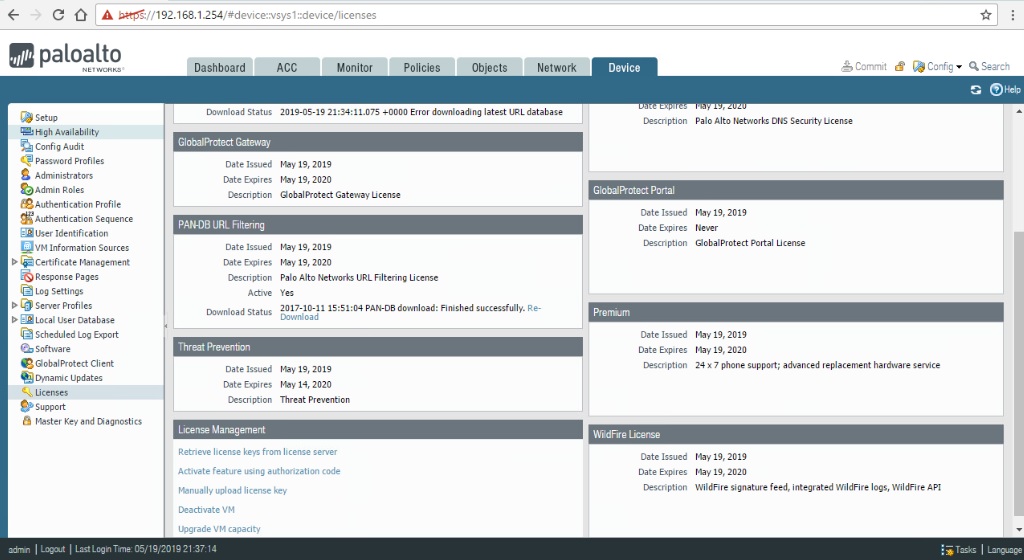The image size is (1024, 560).
Task: Open the Server Profiles icon
Action: coord(26,305)
